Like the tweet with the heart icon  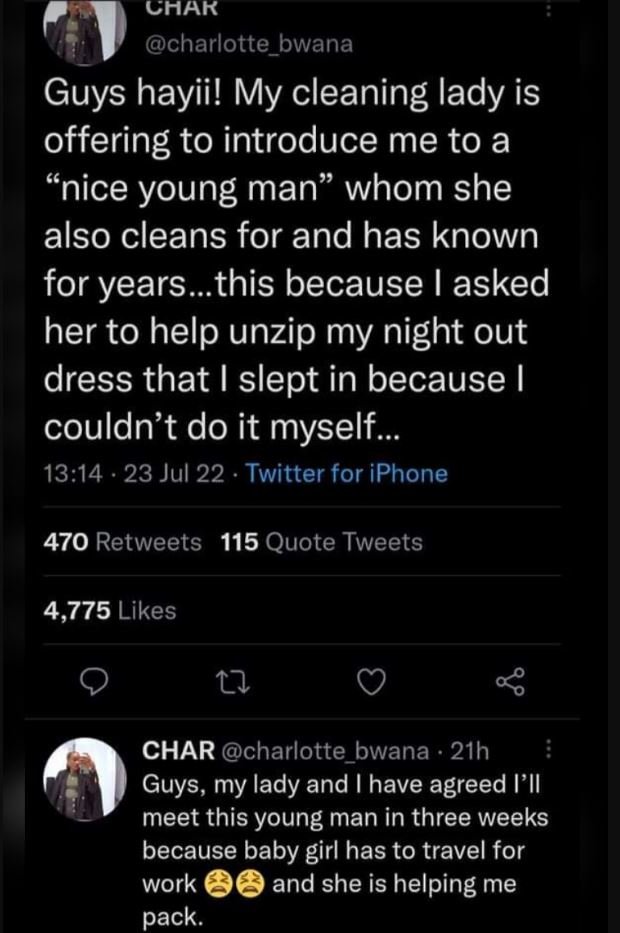tap(371, 682)
